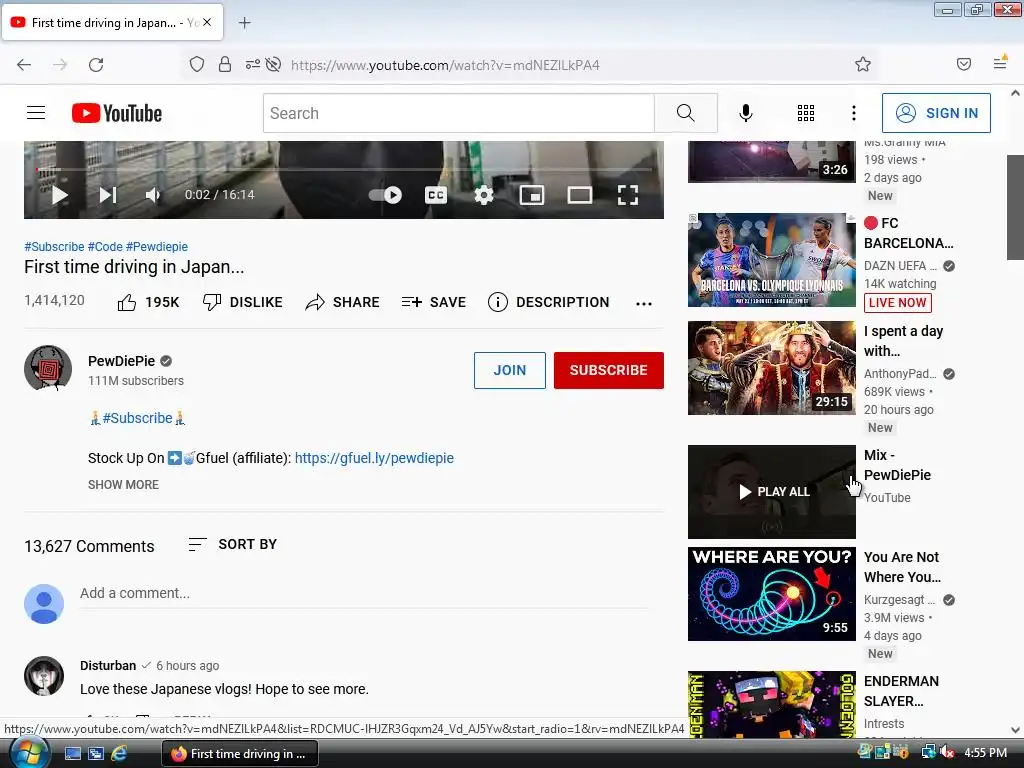Seek on the video progress bar

point(344,169)
